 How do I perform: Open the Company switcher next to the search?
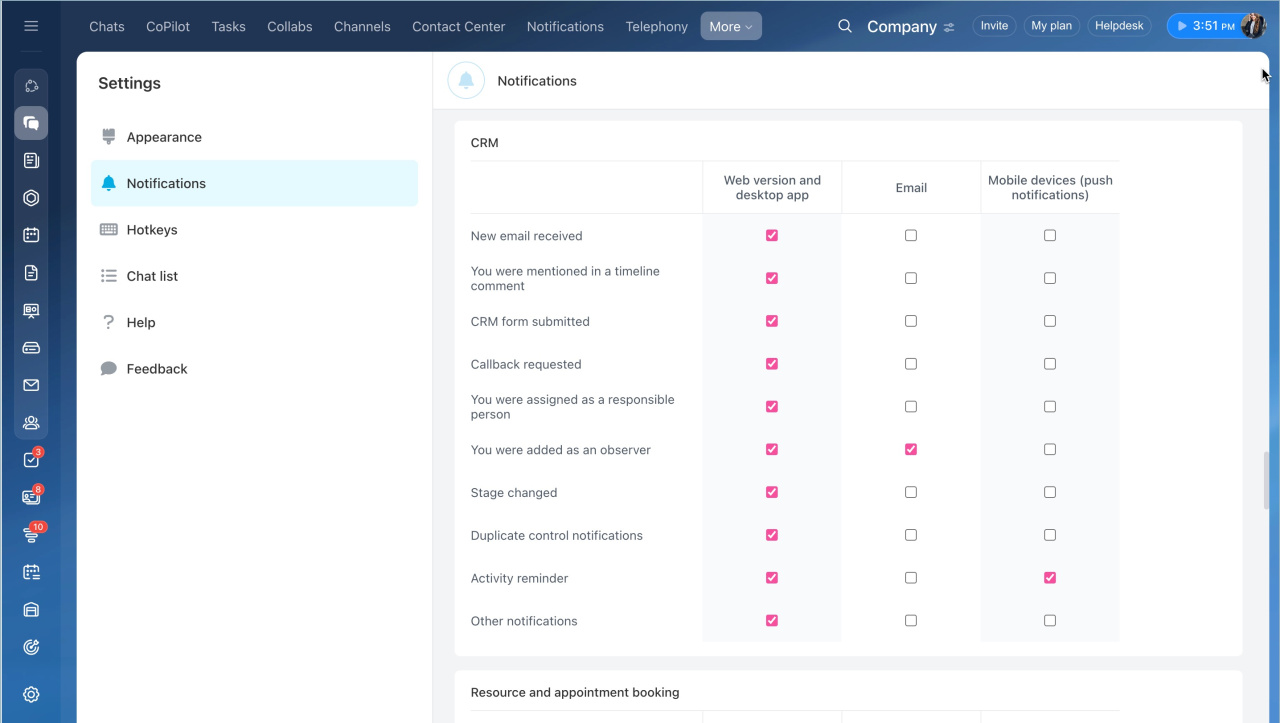910,27
